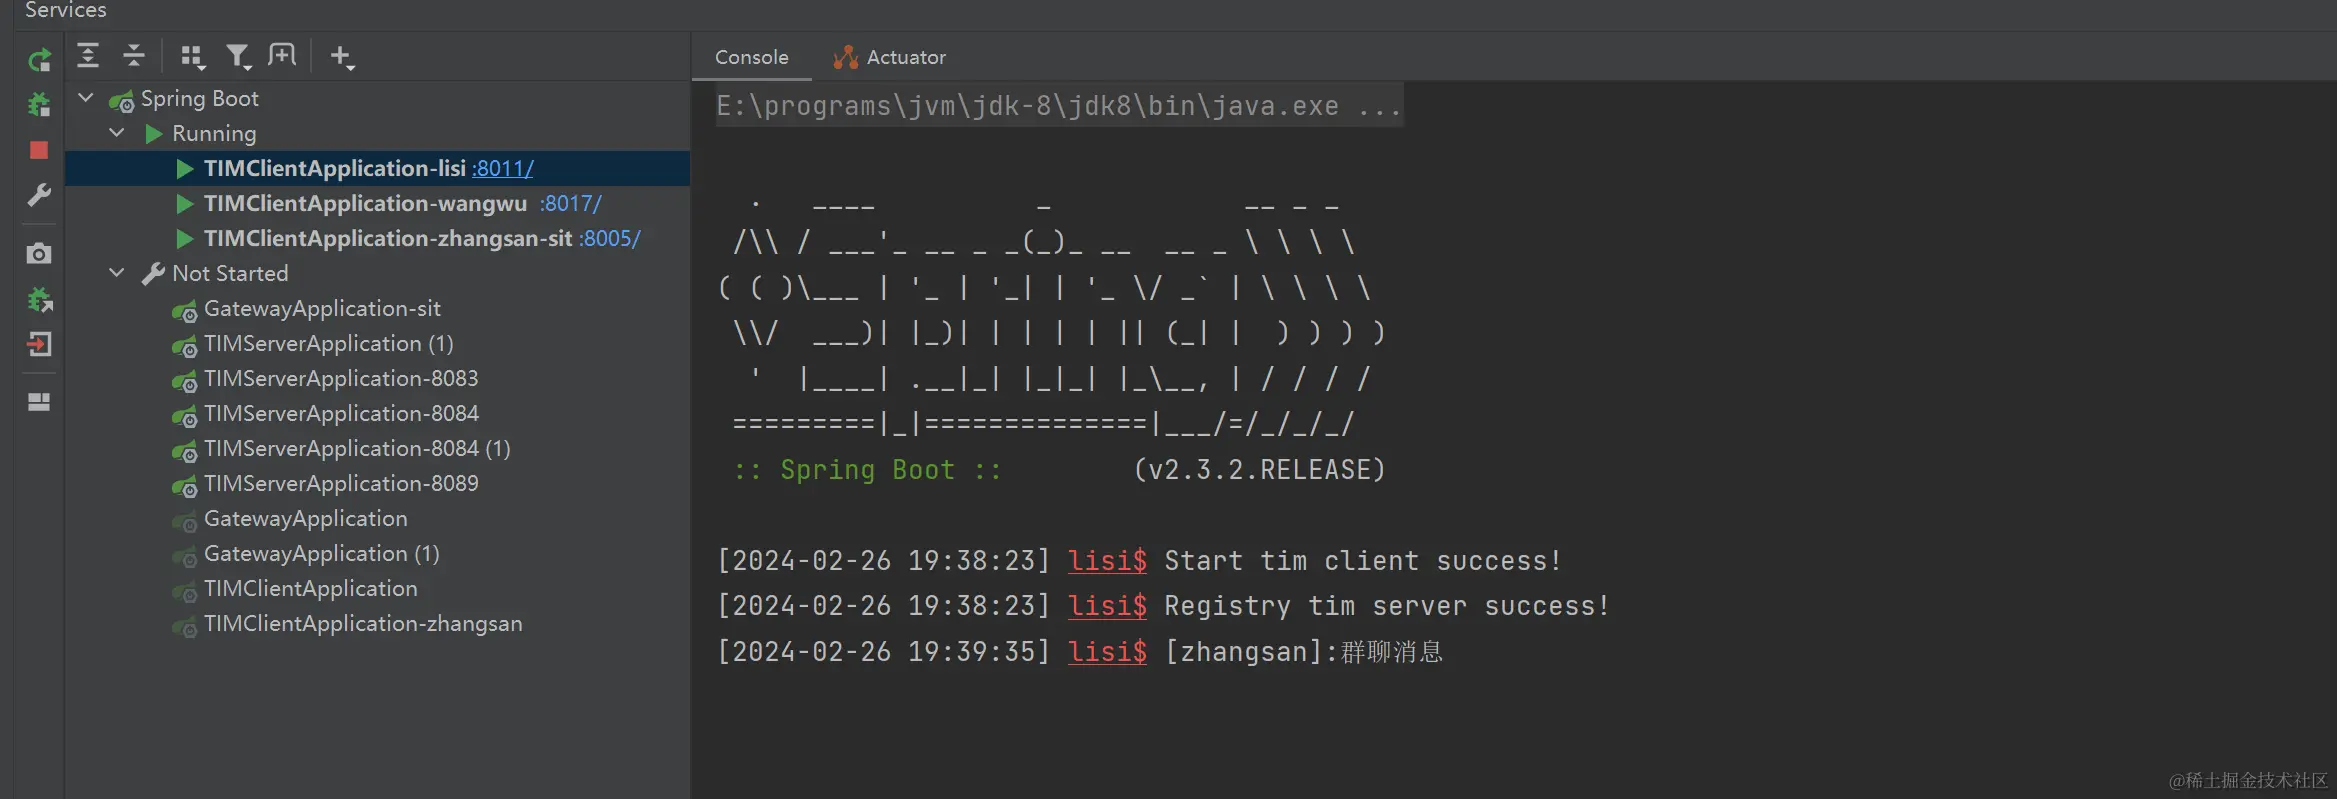Click the green play icon beside Running
This screenshot has width=2337, height=799.
tap(153, 134)
